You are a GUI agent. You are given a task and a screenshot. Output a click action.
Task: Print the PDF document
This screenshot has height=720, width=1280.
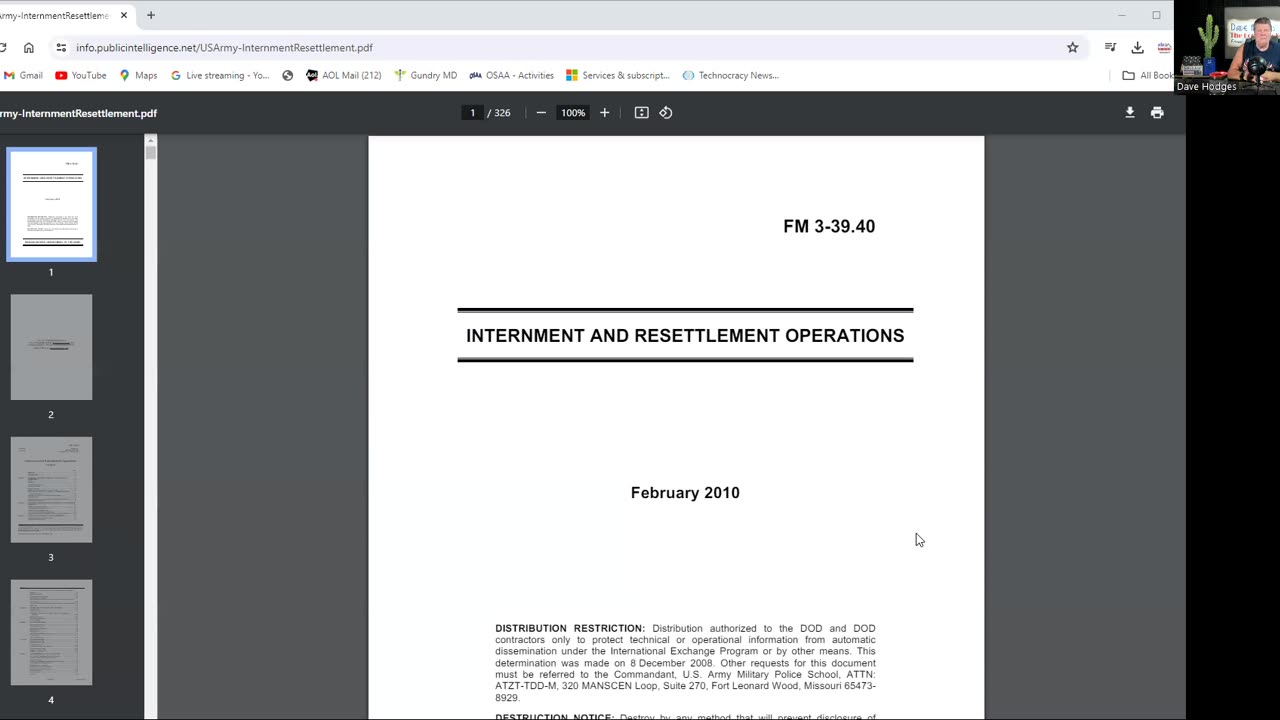pyautogui.click(x=1157, y=113)
